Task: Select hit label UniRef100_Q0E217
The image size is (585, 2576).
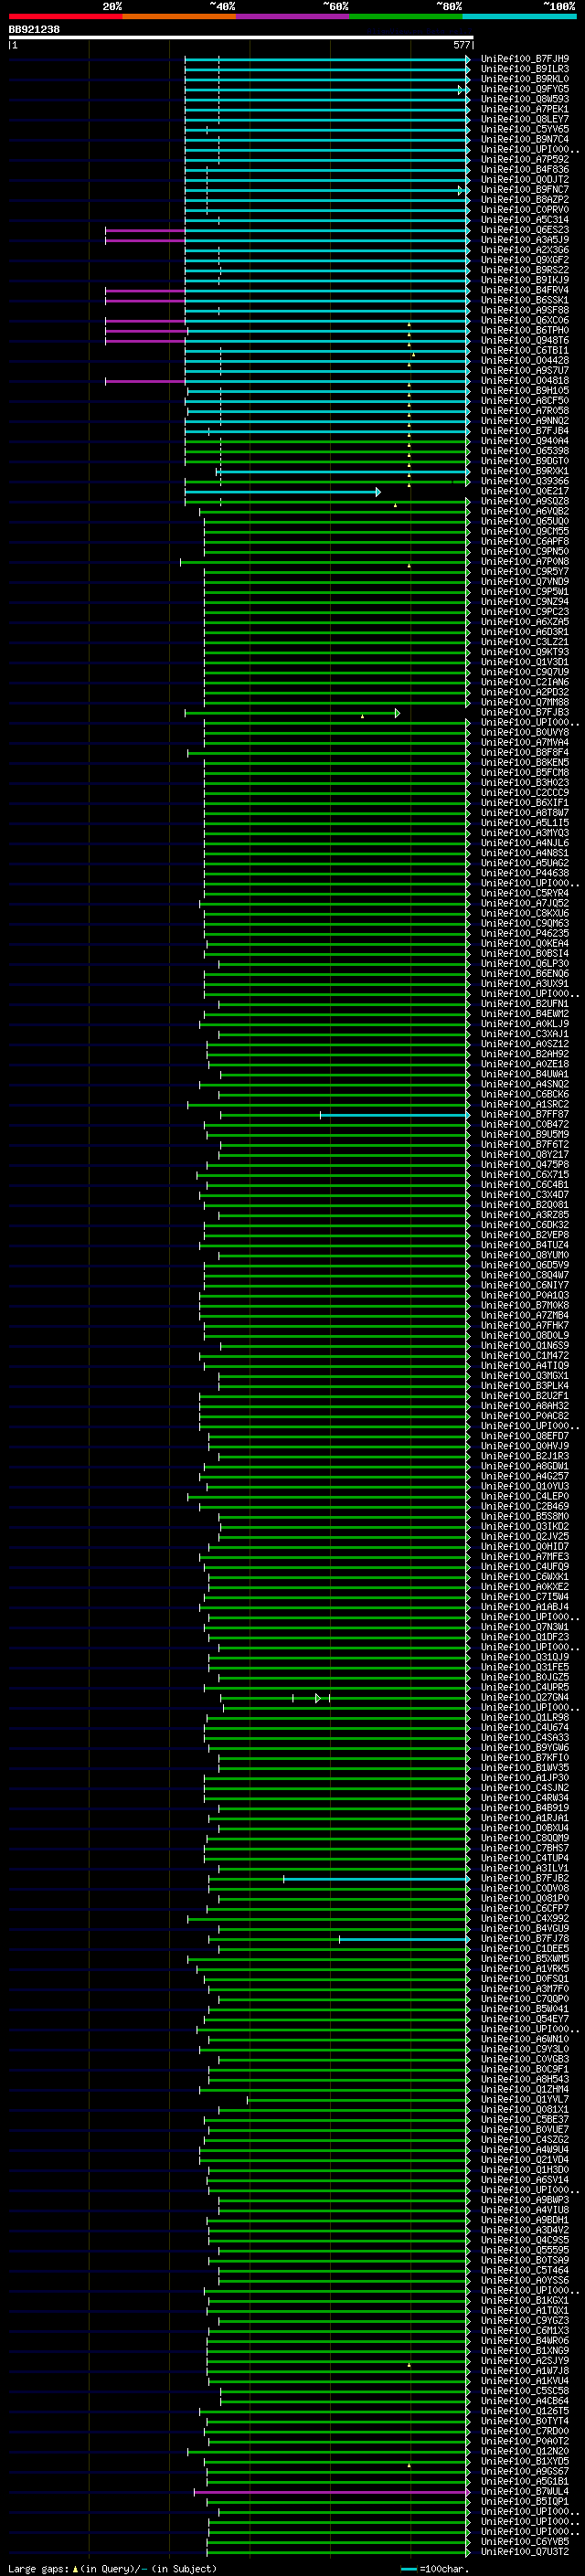Action: pyautogui.click(x=525, y=492)
